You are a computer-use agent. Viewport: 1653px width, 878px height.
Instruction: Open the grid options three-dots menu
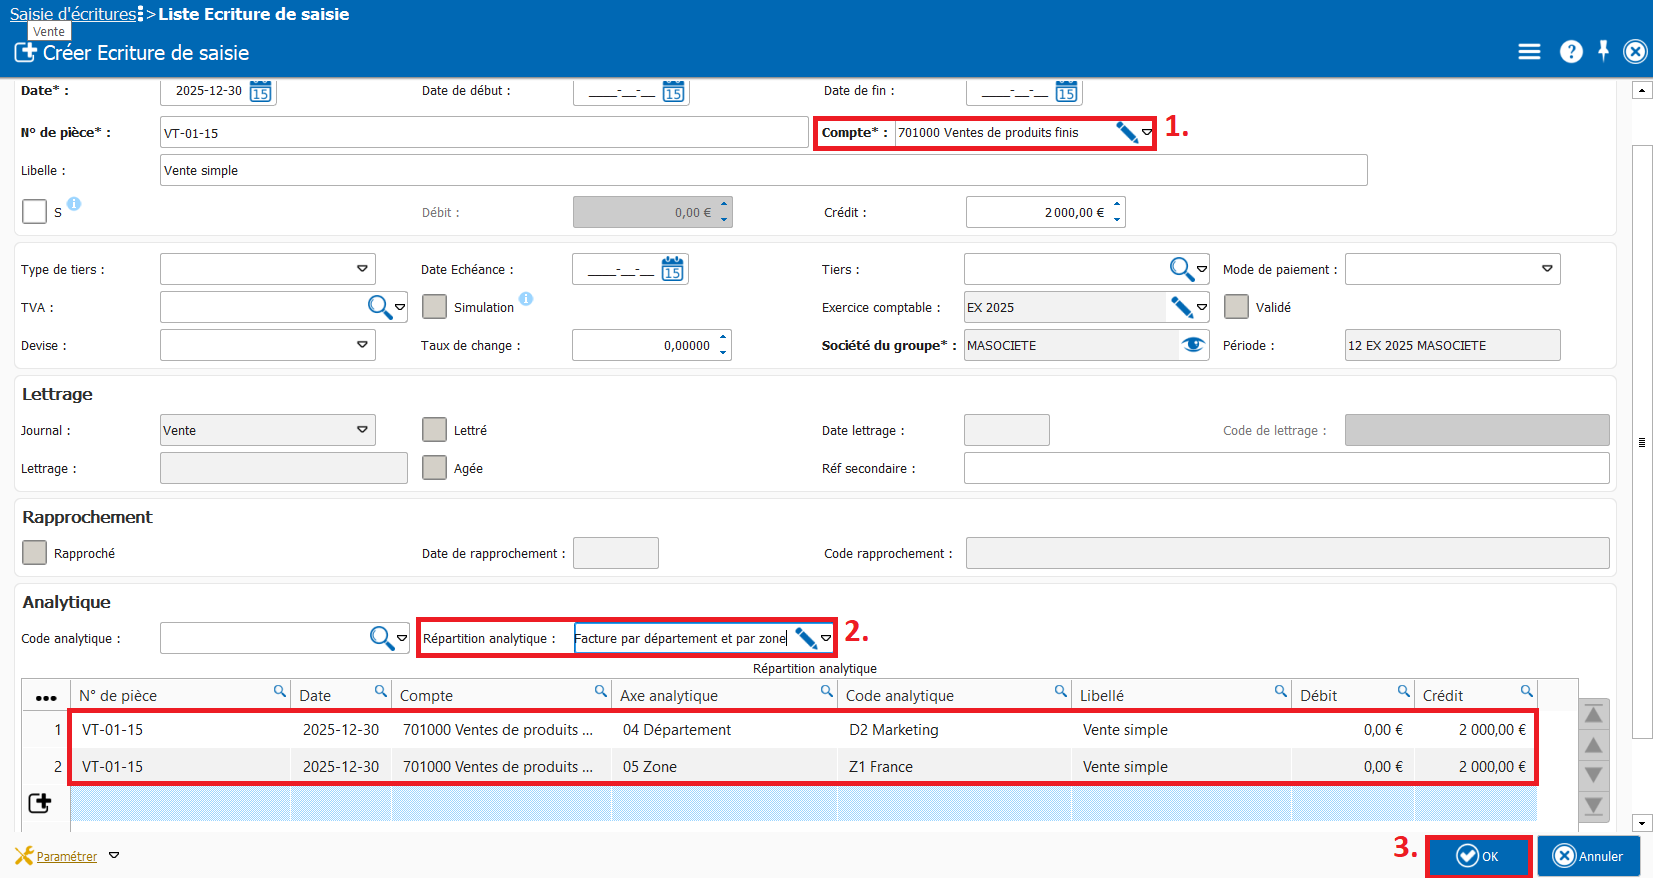[x=46, y=697]
